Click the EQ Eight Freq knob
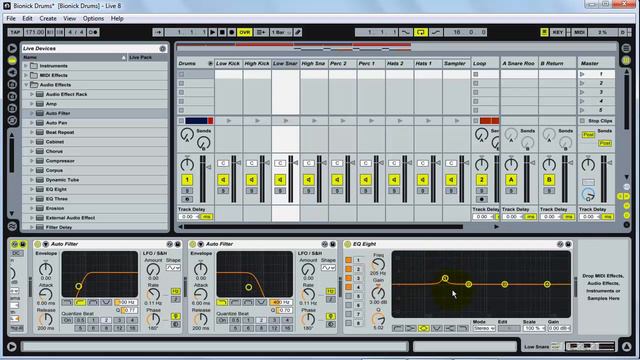640x360 pixels. pos(378,265)
